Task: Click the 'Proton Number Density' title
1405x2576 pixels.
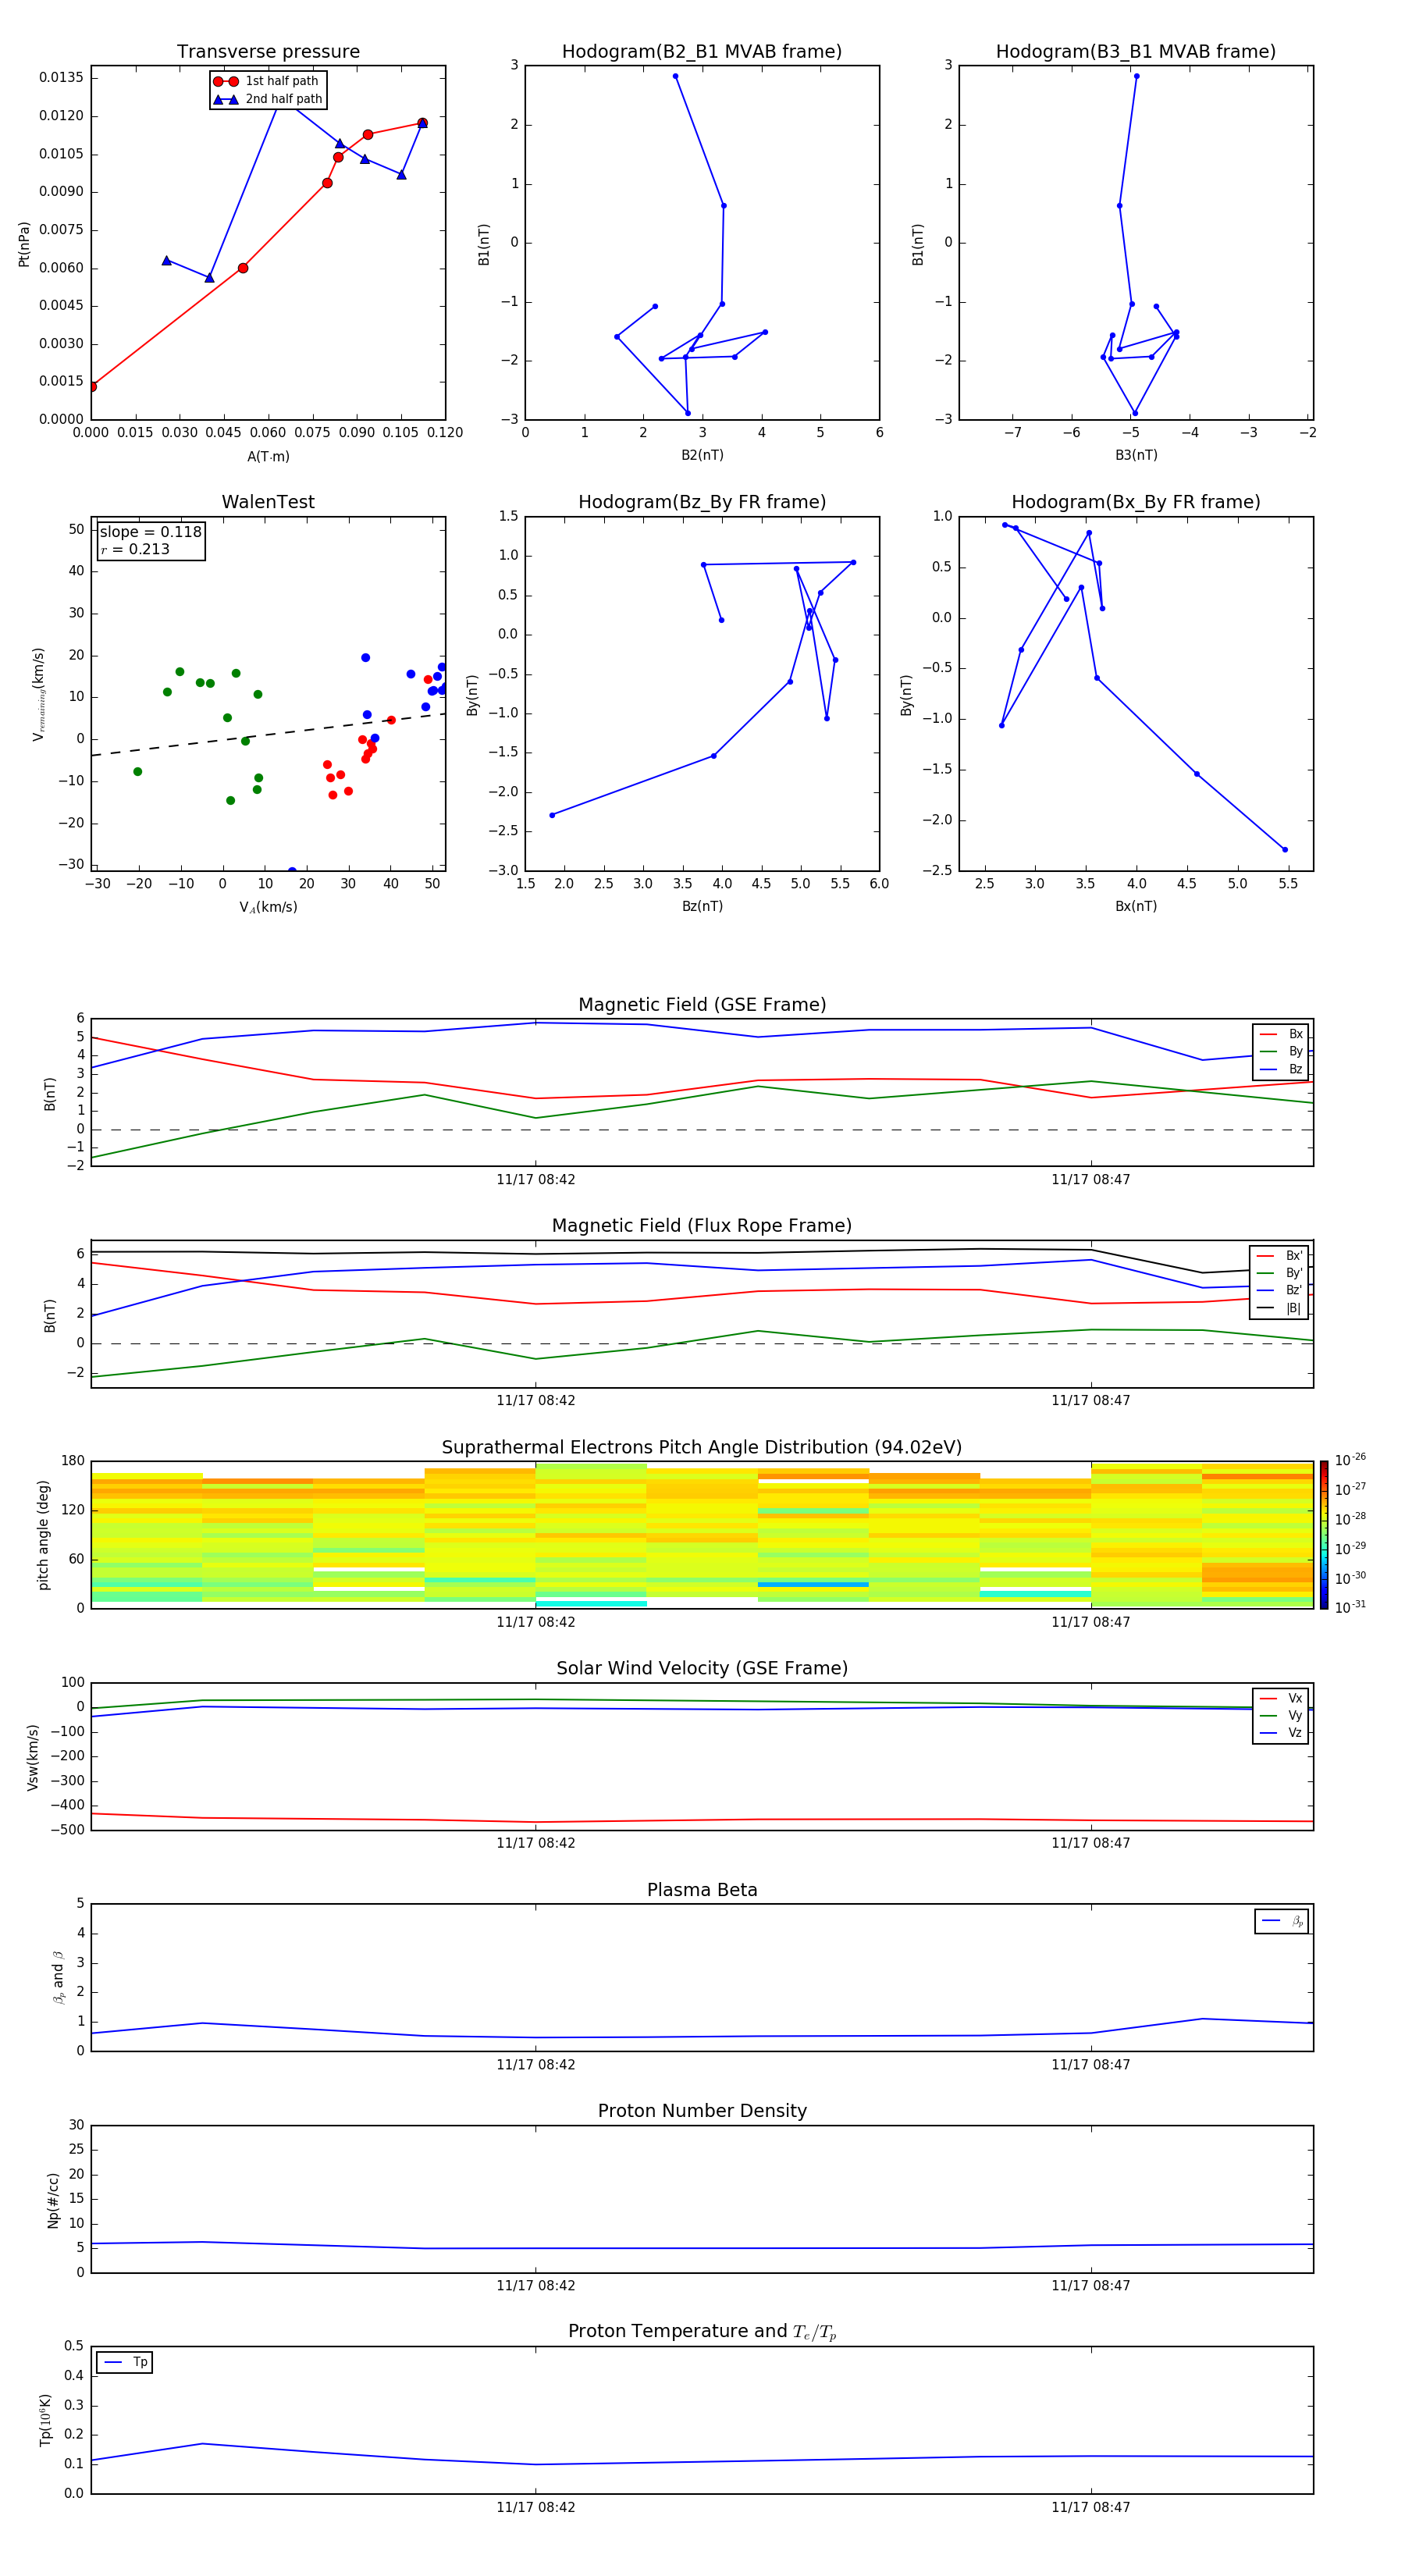Action: click(702, 2112)
